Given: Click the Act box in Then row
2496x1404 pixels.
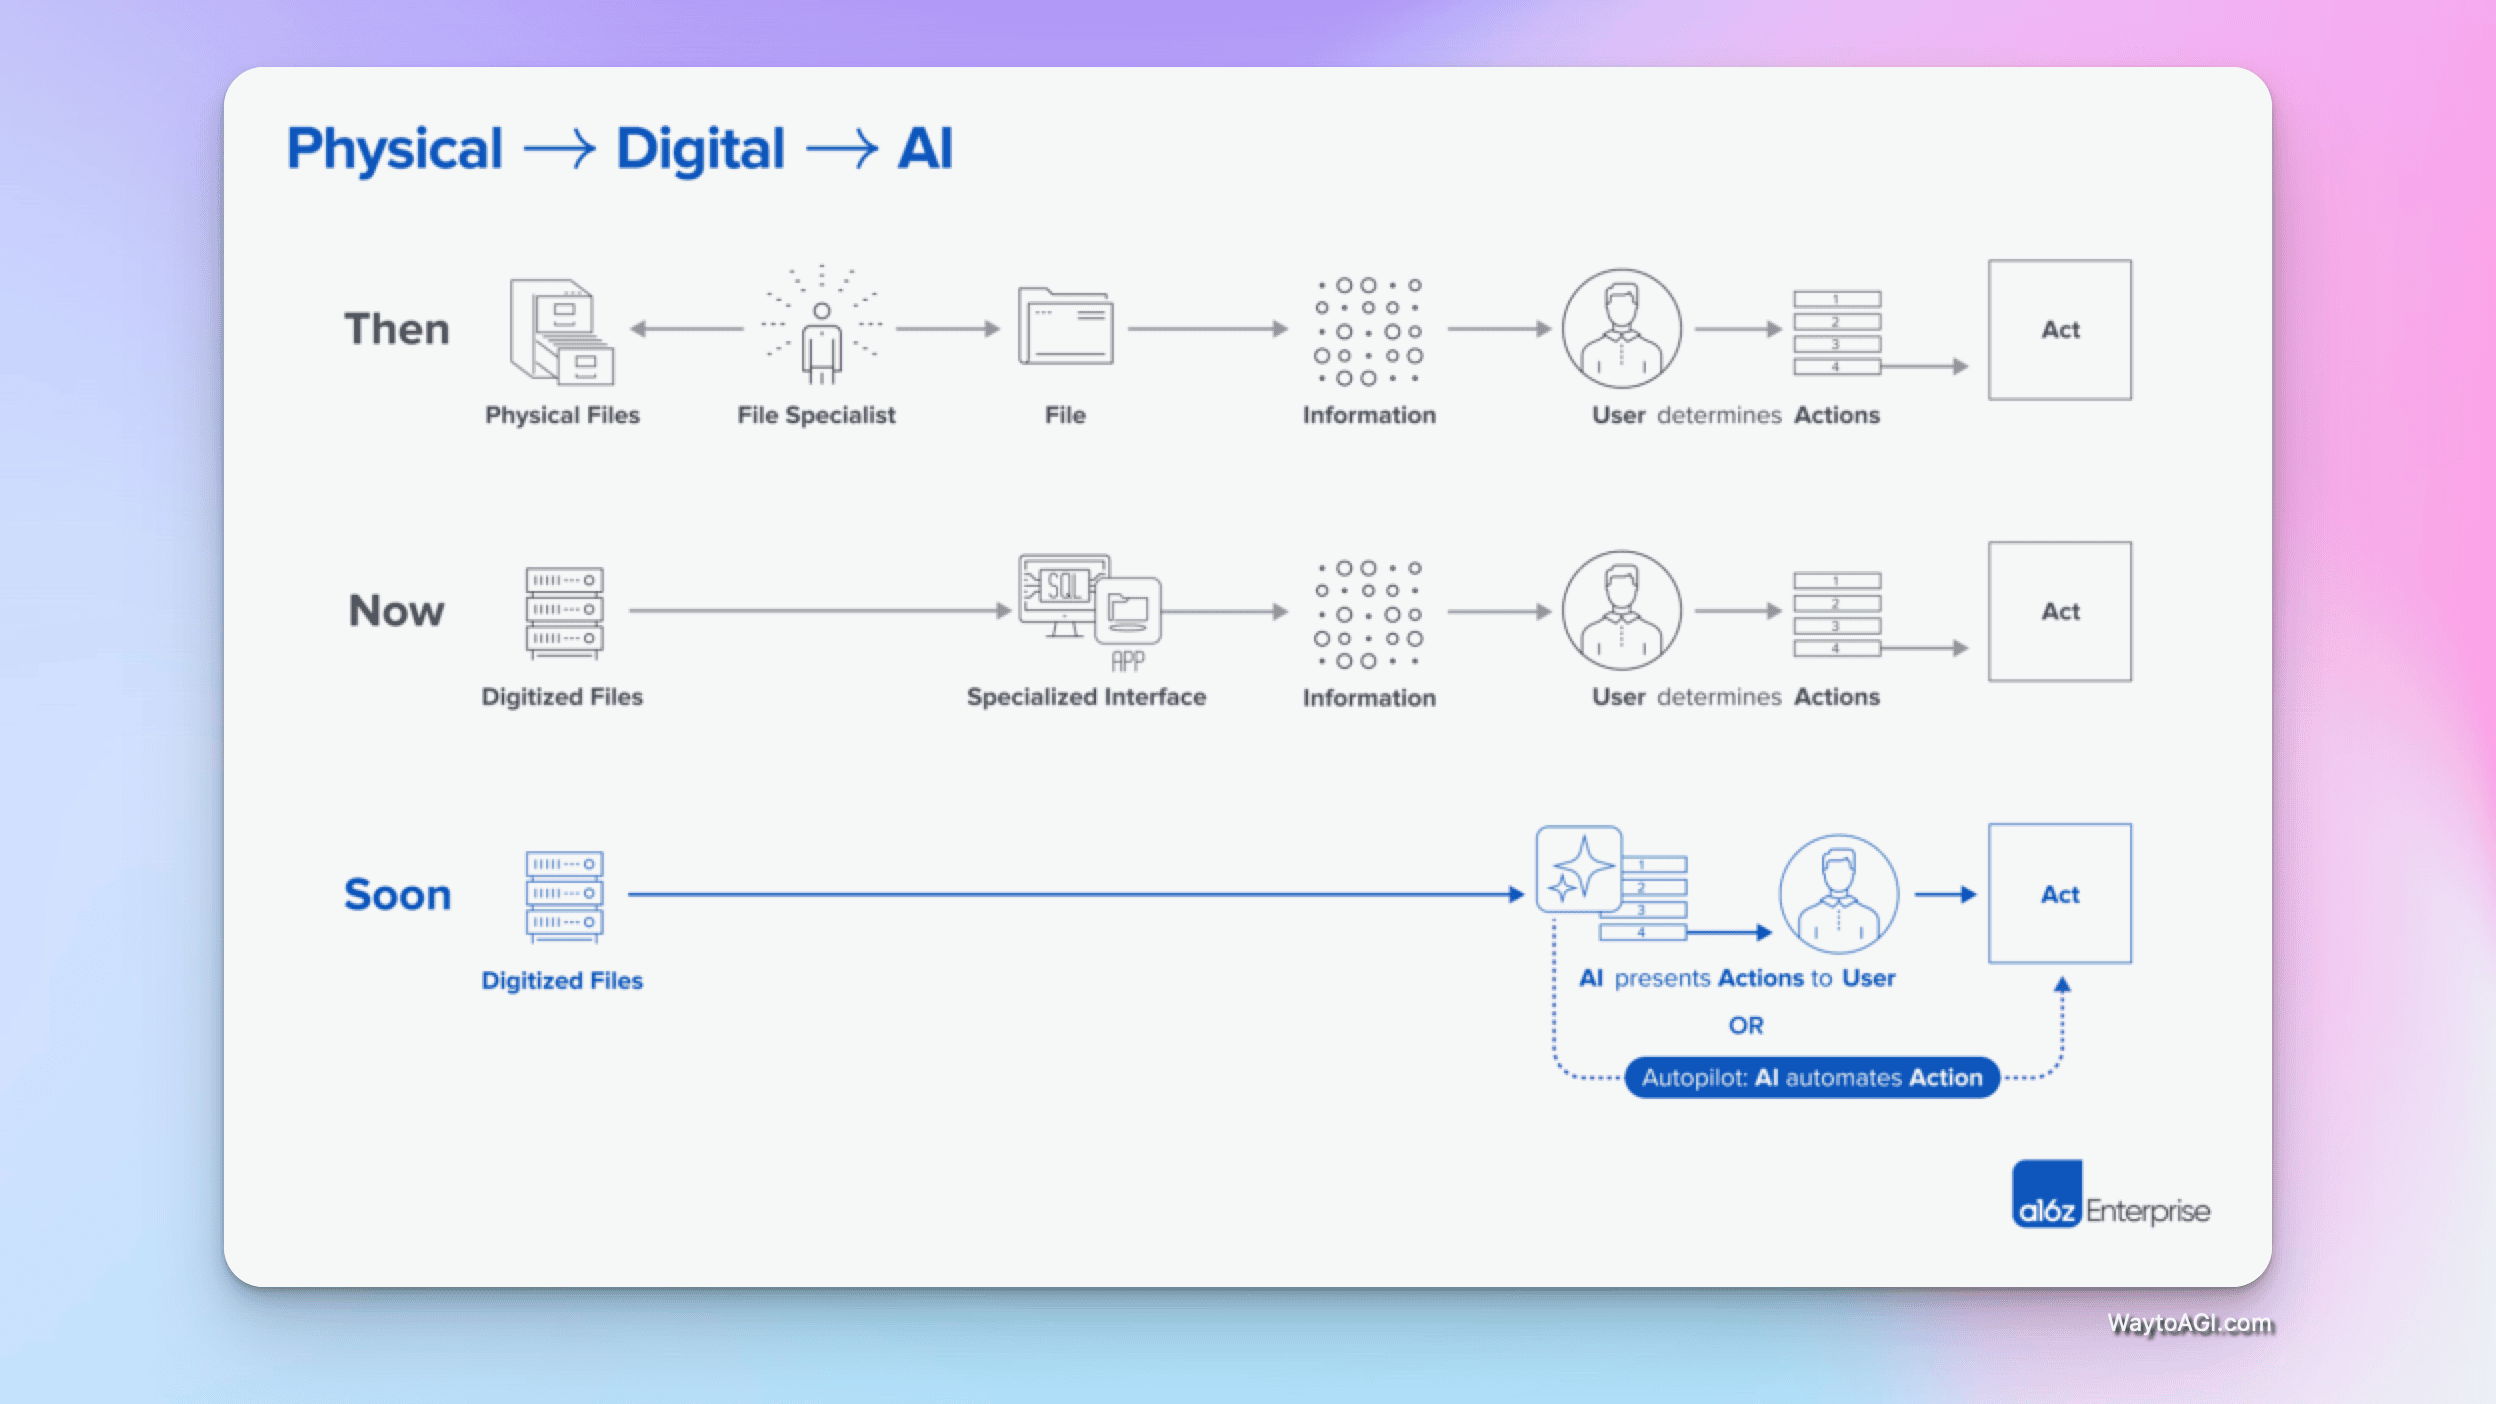Looking at the screenshot, I should [x=2059, y=330].
